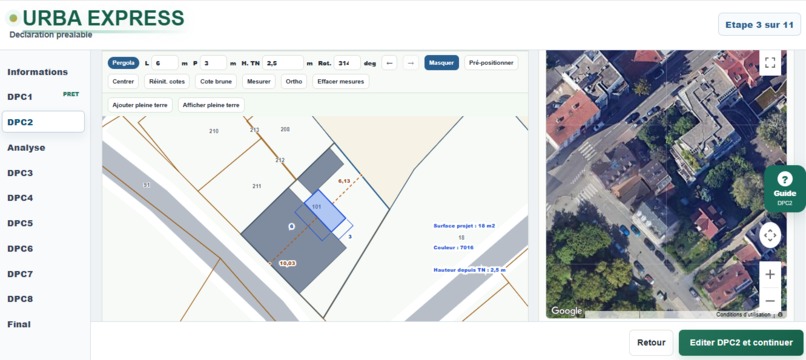The image size is (806, 360).
Task: Open the map camera pan control
Action: (770, 236)
